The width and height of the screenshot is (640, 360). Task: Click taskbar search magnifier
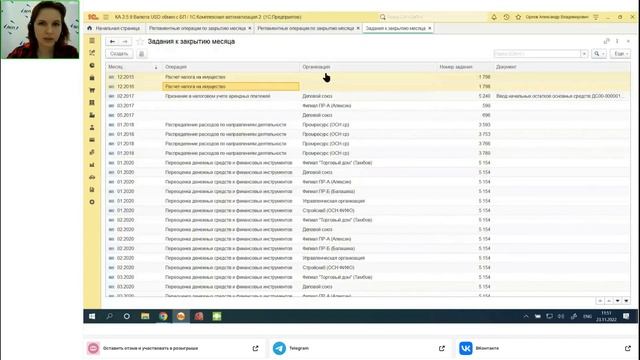tap(109, 316)
